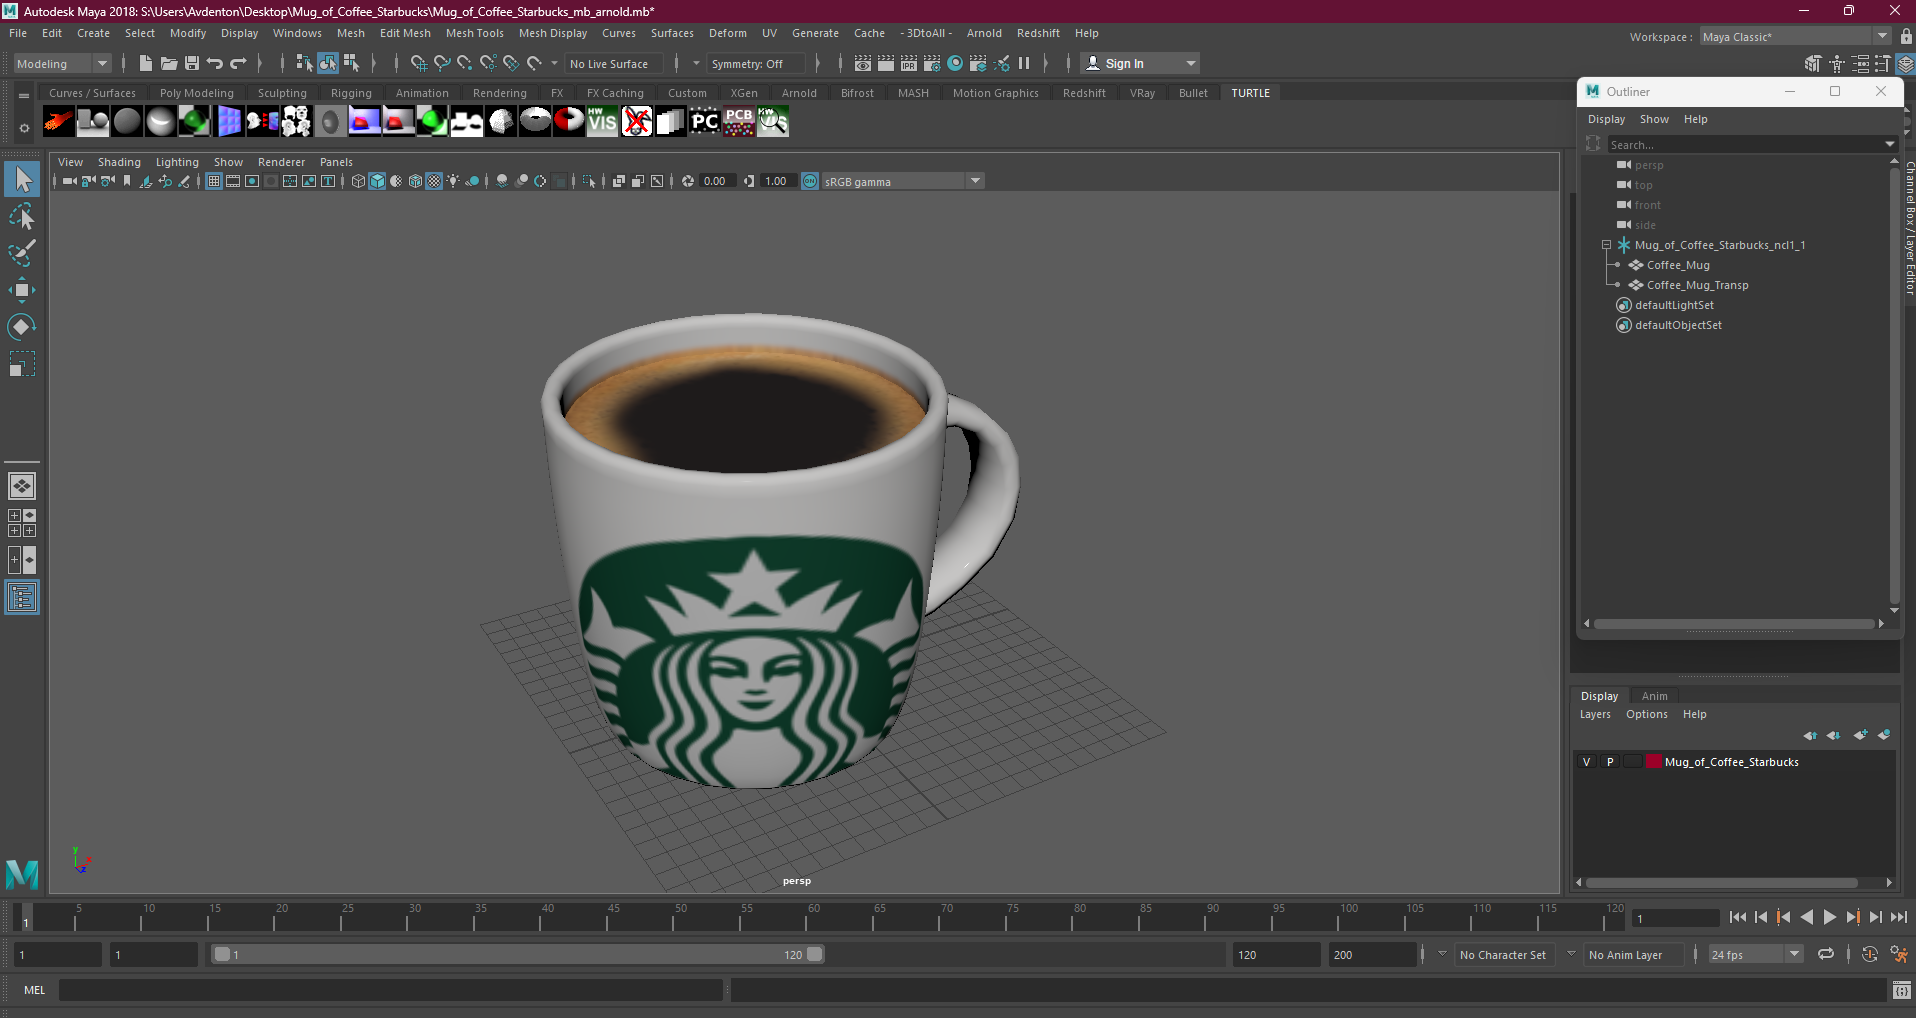Open the viewport Shading menu
This screenshot has height=1018, width=1916.
click(x=119, y=162)
